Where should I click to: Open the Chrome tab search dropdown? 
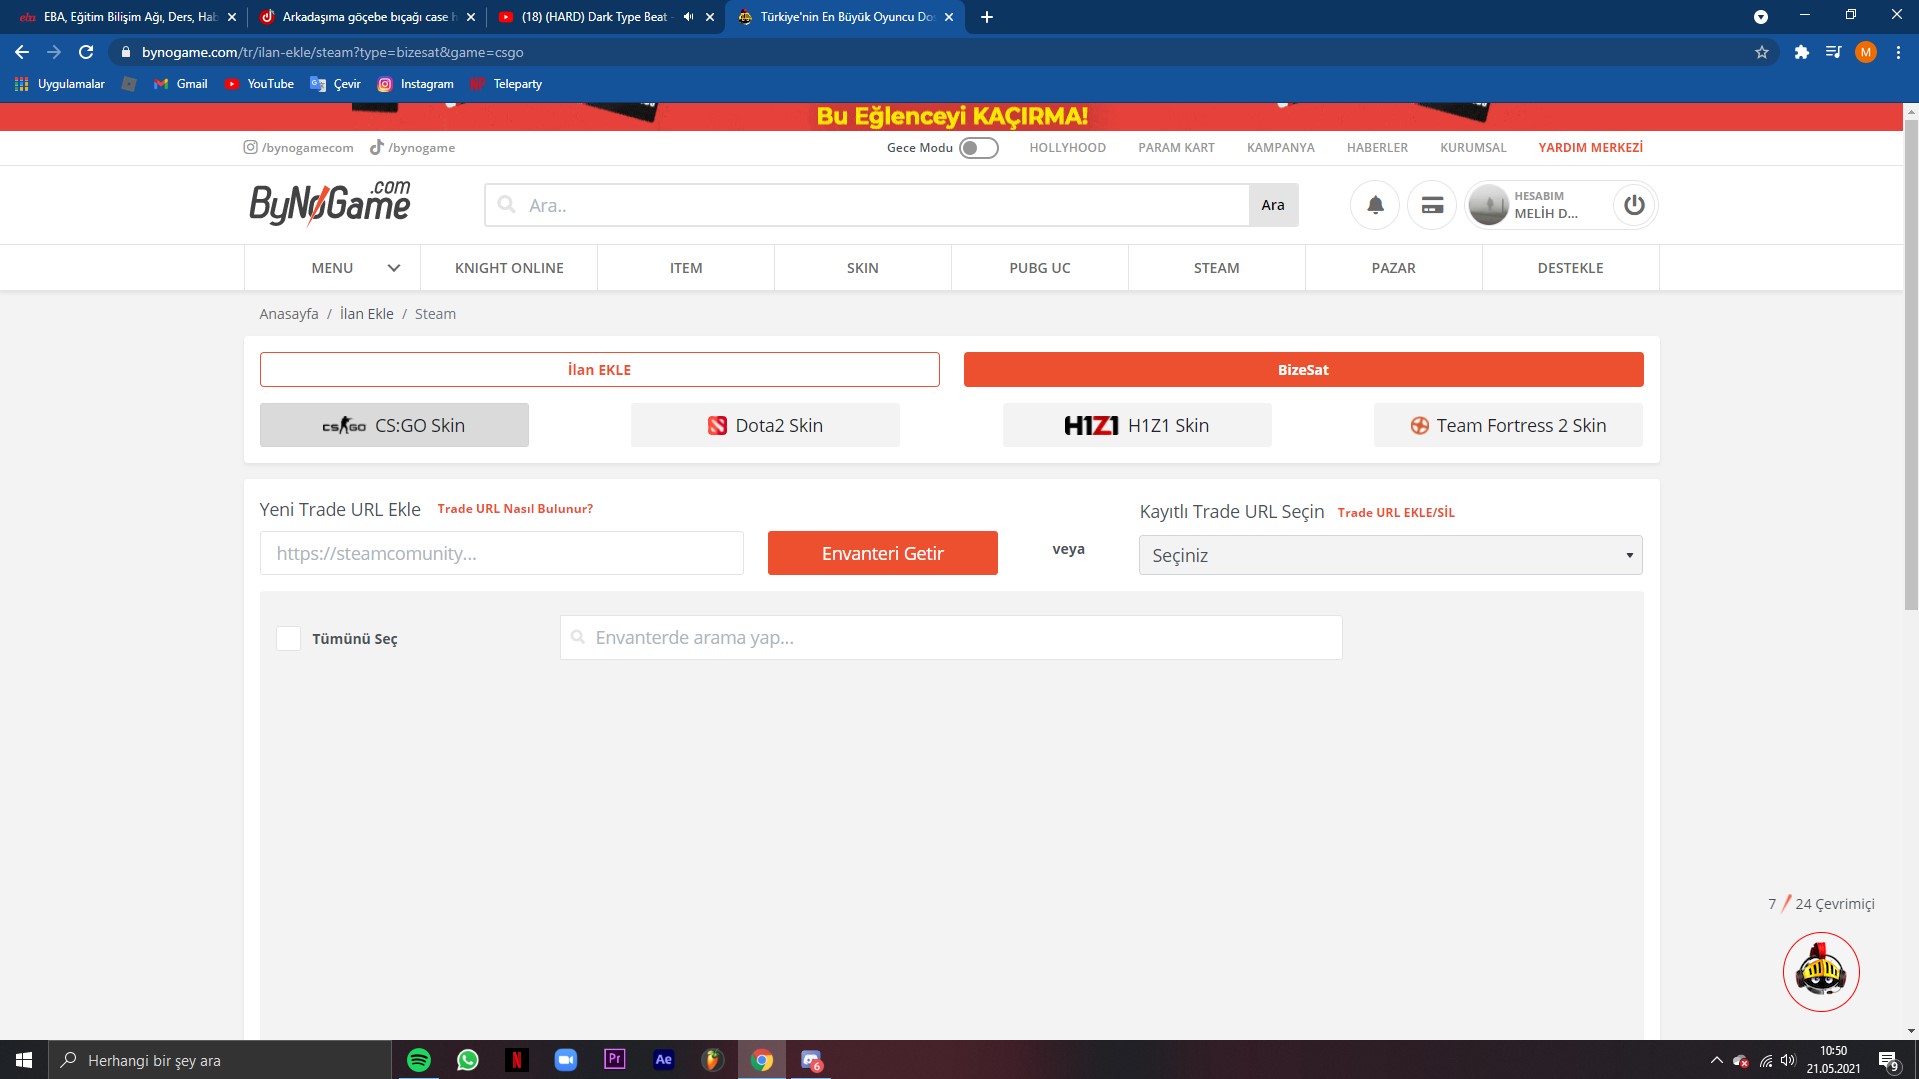pyautogui.click(x=1760, y=17)
